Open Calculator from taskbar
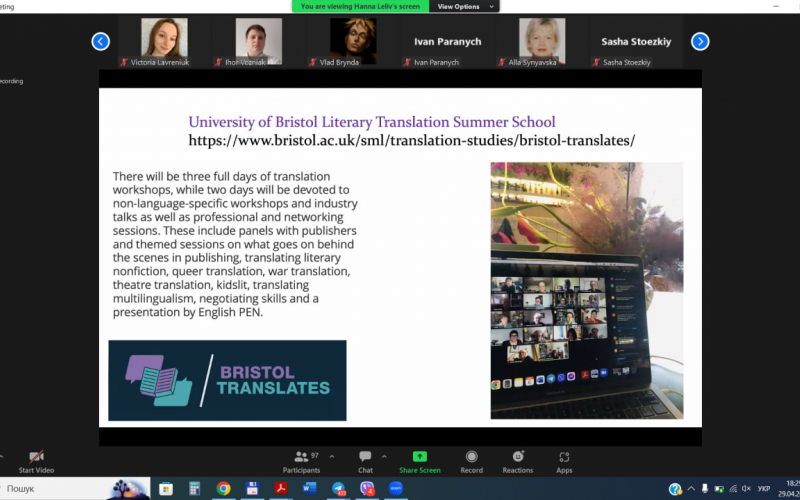 (x=194, y=489)
